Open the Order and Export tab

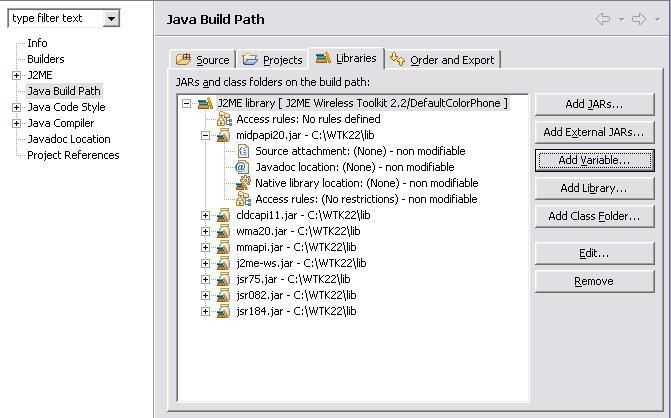442,59
